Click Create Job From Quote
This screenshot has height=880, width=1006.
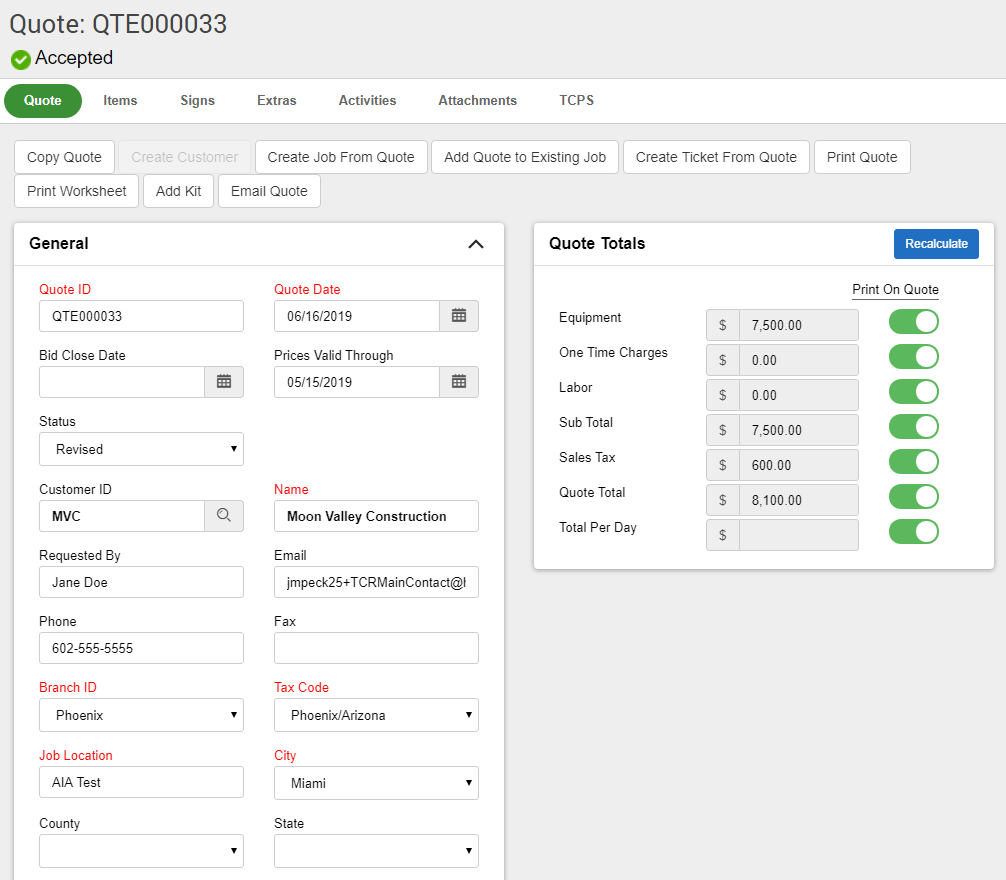(x=341, y=157)
